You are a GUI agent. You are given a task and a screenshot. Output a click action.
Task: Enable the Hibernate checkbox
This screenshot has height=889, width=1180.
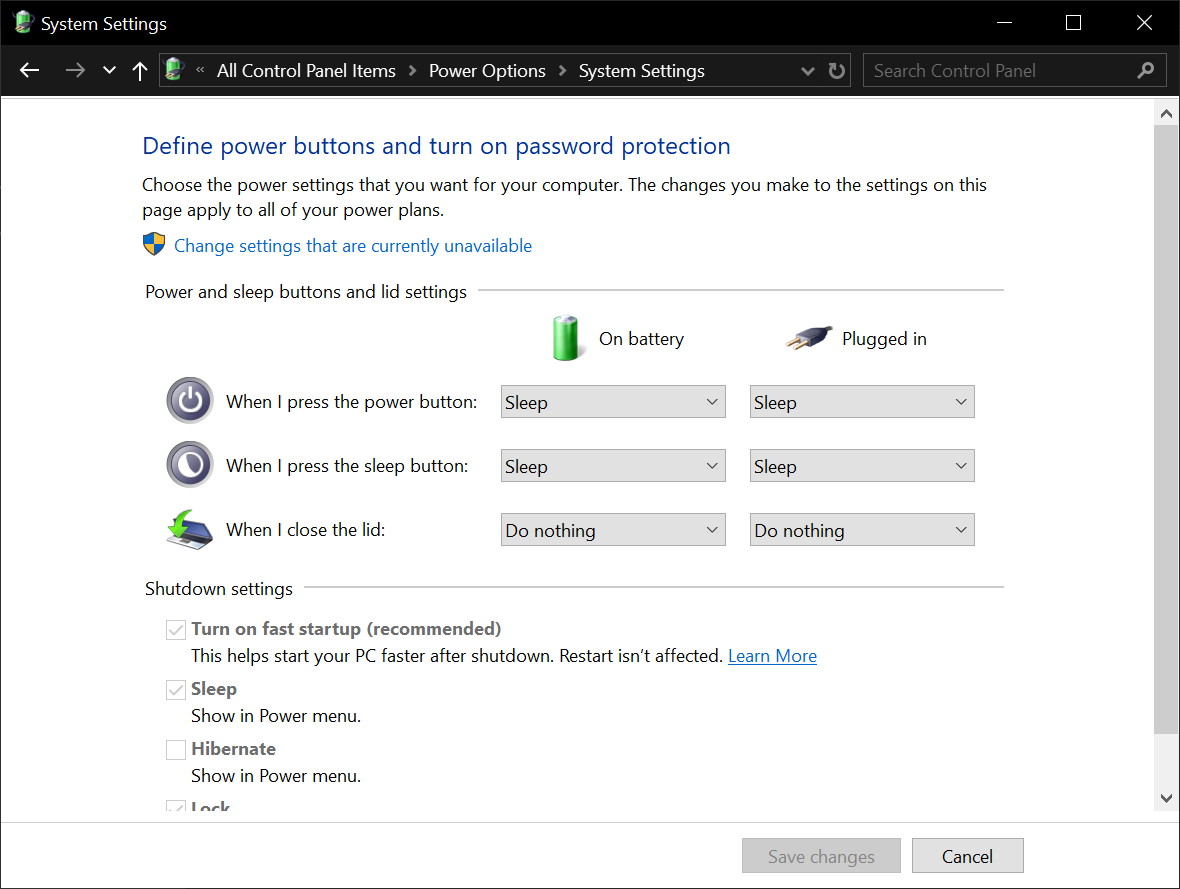[175, 750]
